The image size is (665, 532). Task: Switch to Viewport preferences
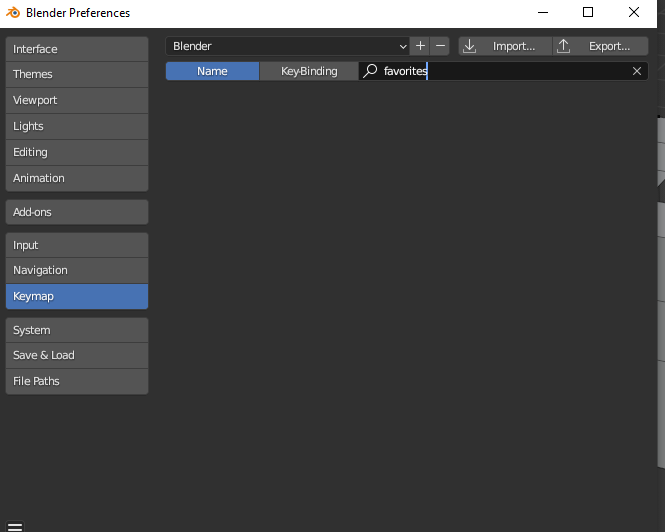pyautogui.click(x=77, y=101)
